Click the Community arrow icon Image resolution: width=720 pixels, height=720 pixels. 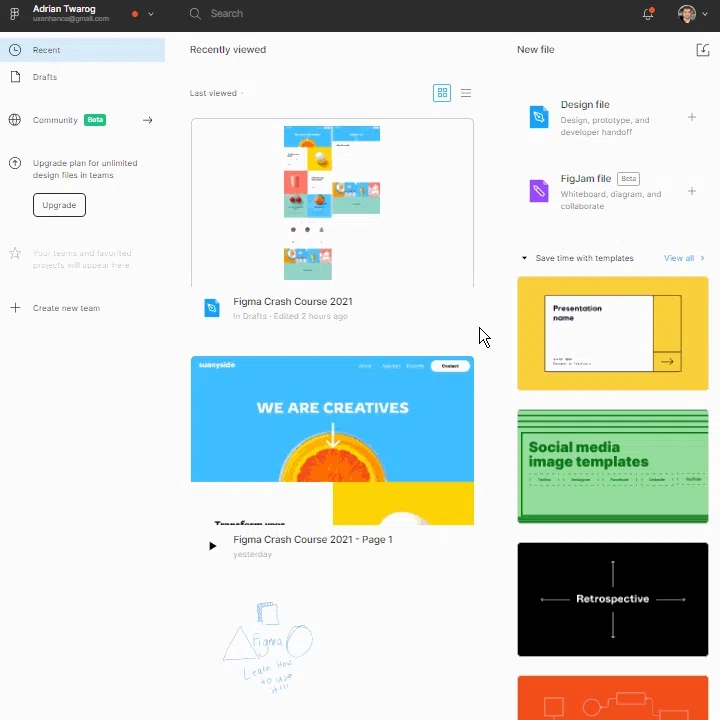click(x=147, y=120)
